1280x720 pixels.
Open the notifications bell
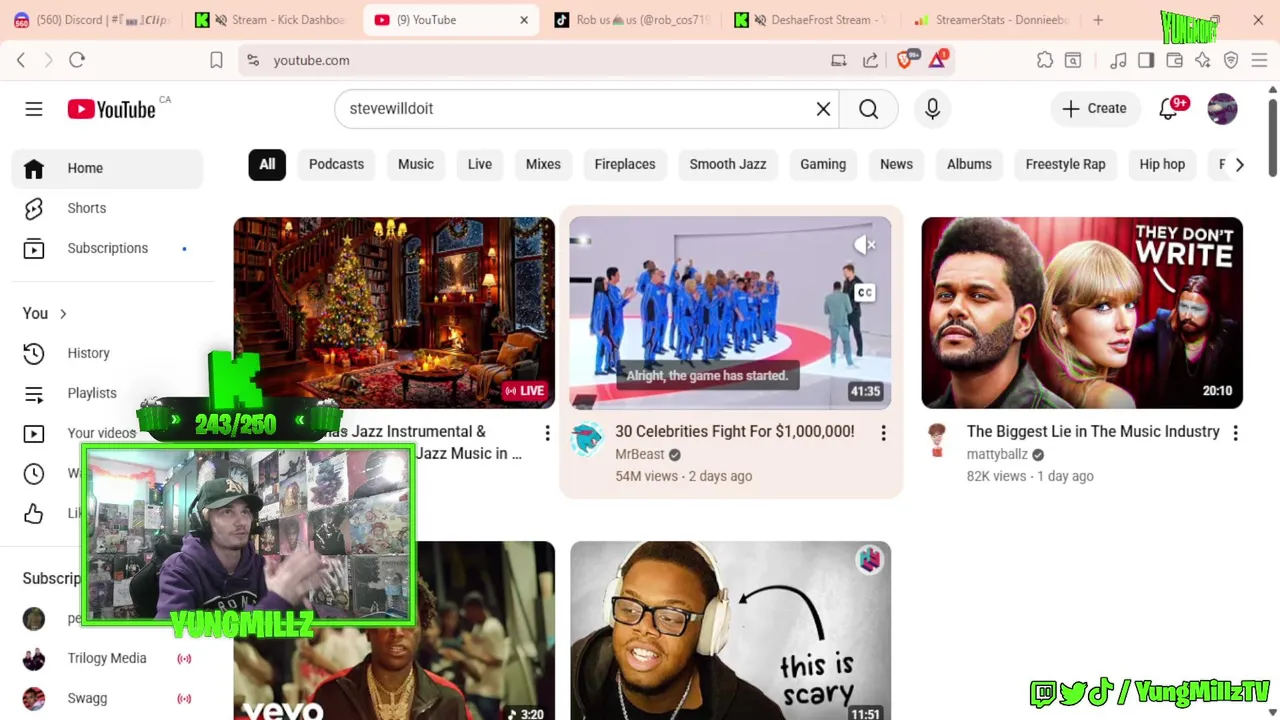1168,109
